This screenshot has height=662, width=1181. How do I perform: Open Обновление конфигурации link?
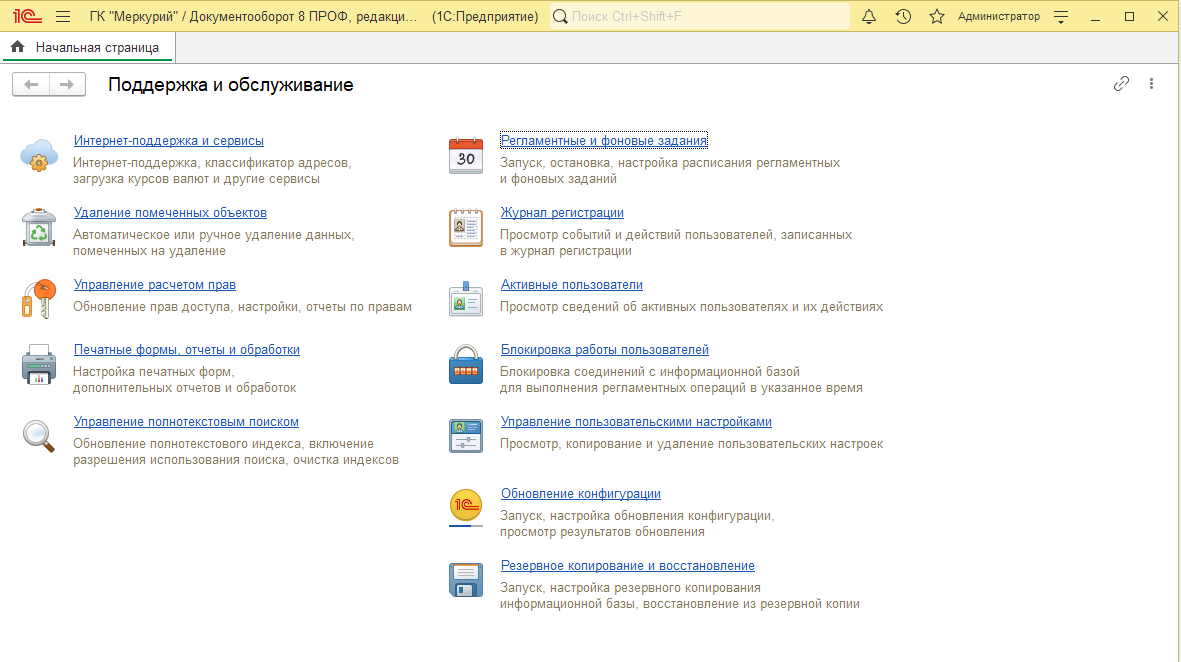(581, 494)
